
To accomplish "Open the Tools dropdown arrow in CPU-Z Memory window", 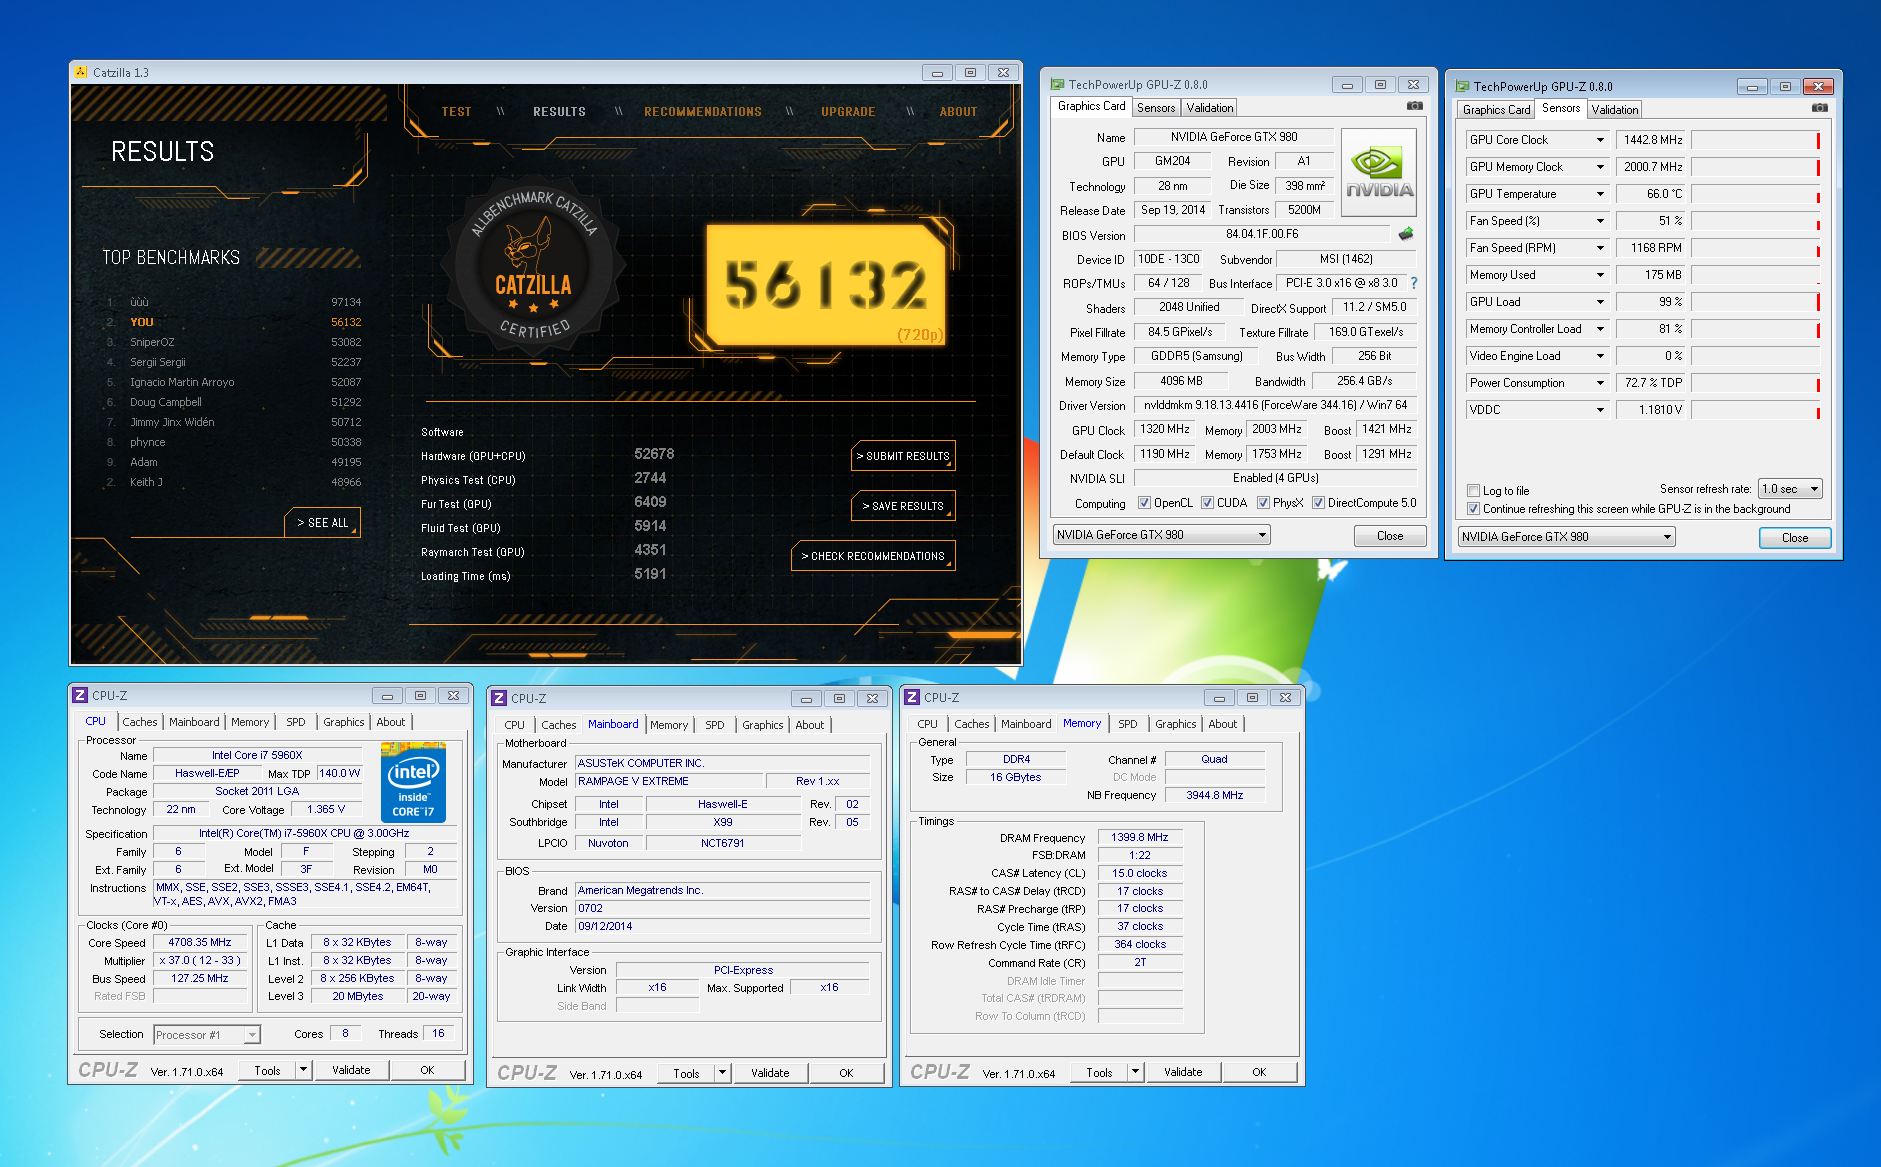I will (x=1135, y=1072).
